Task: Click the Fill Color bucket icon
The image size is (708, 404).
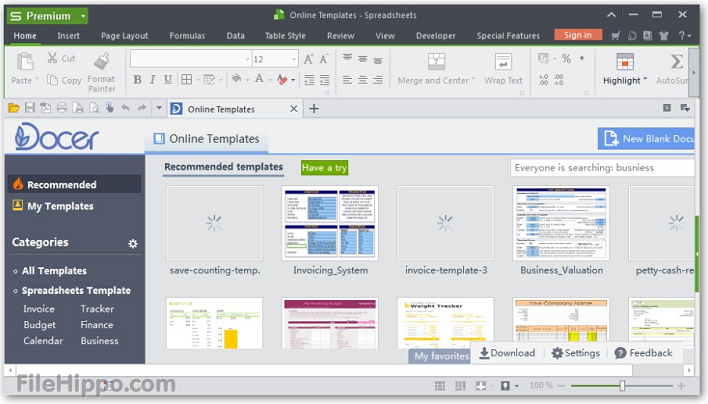Action: click(x=236, y=79)
